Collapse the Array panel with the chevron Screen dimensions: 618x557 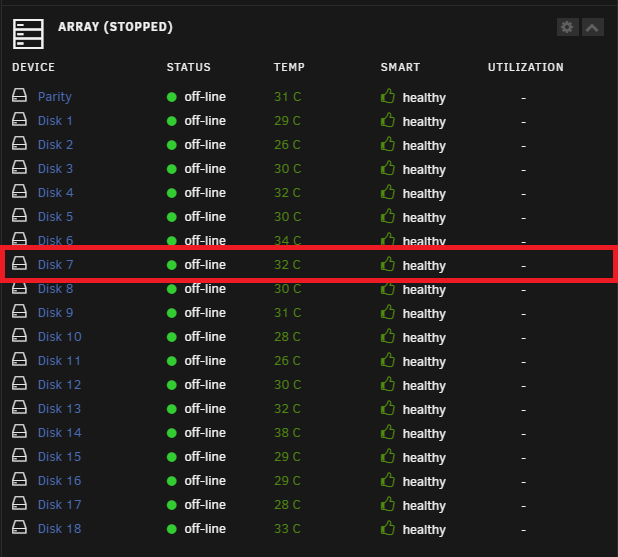click(592, 27)
